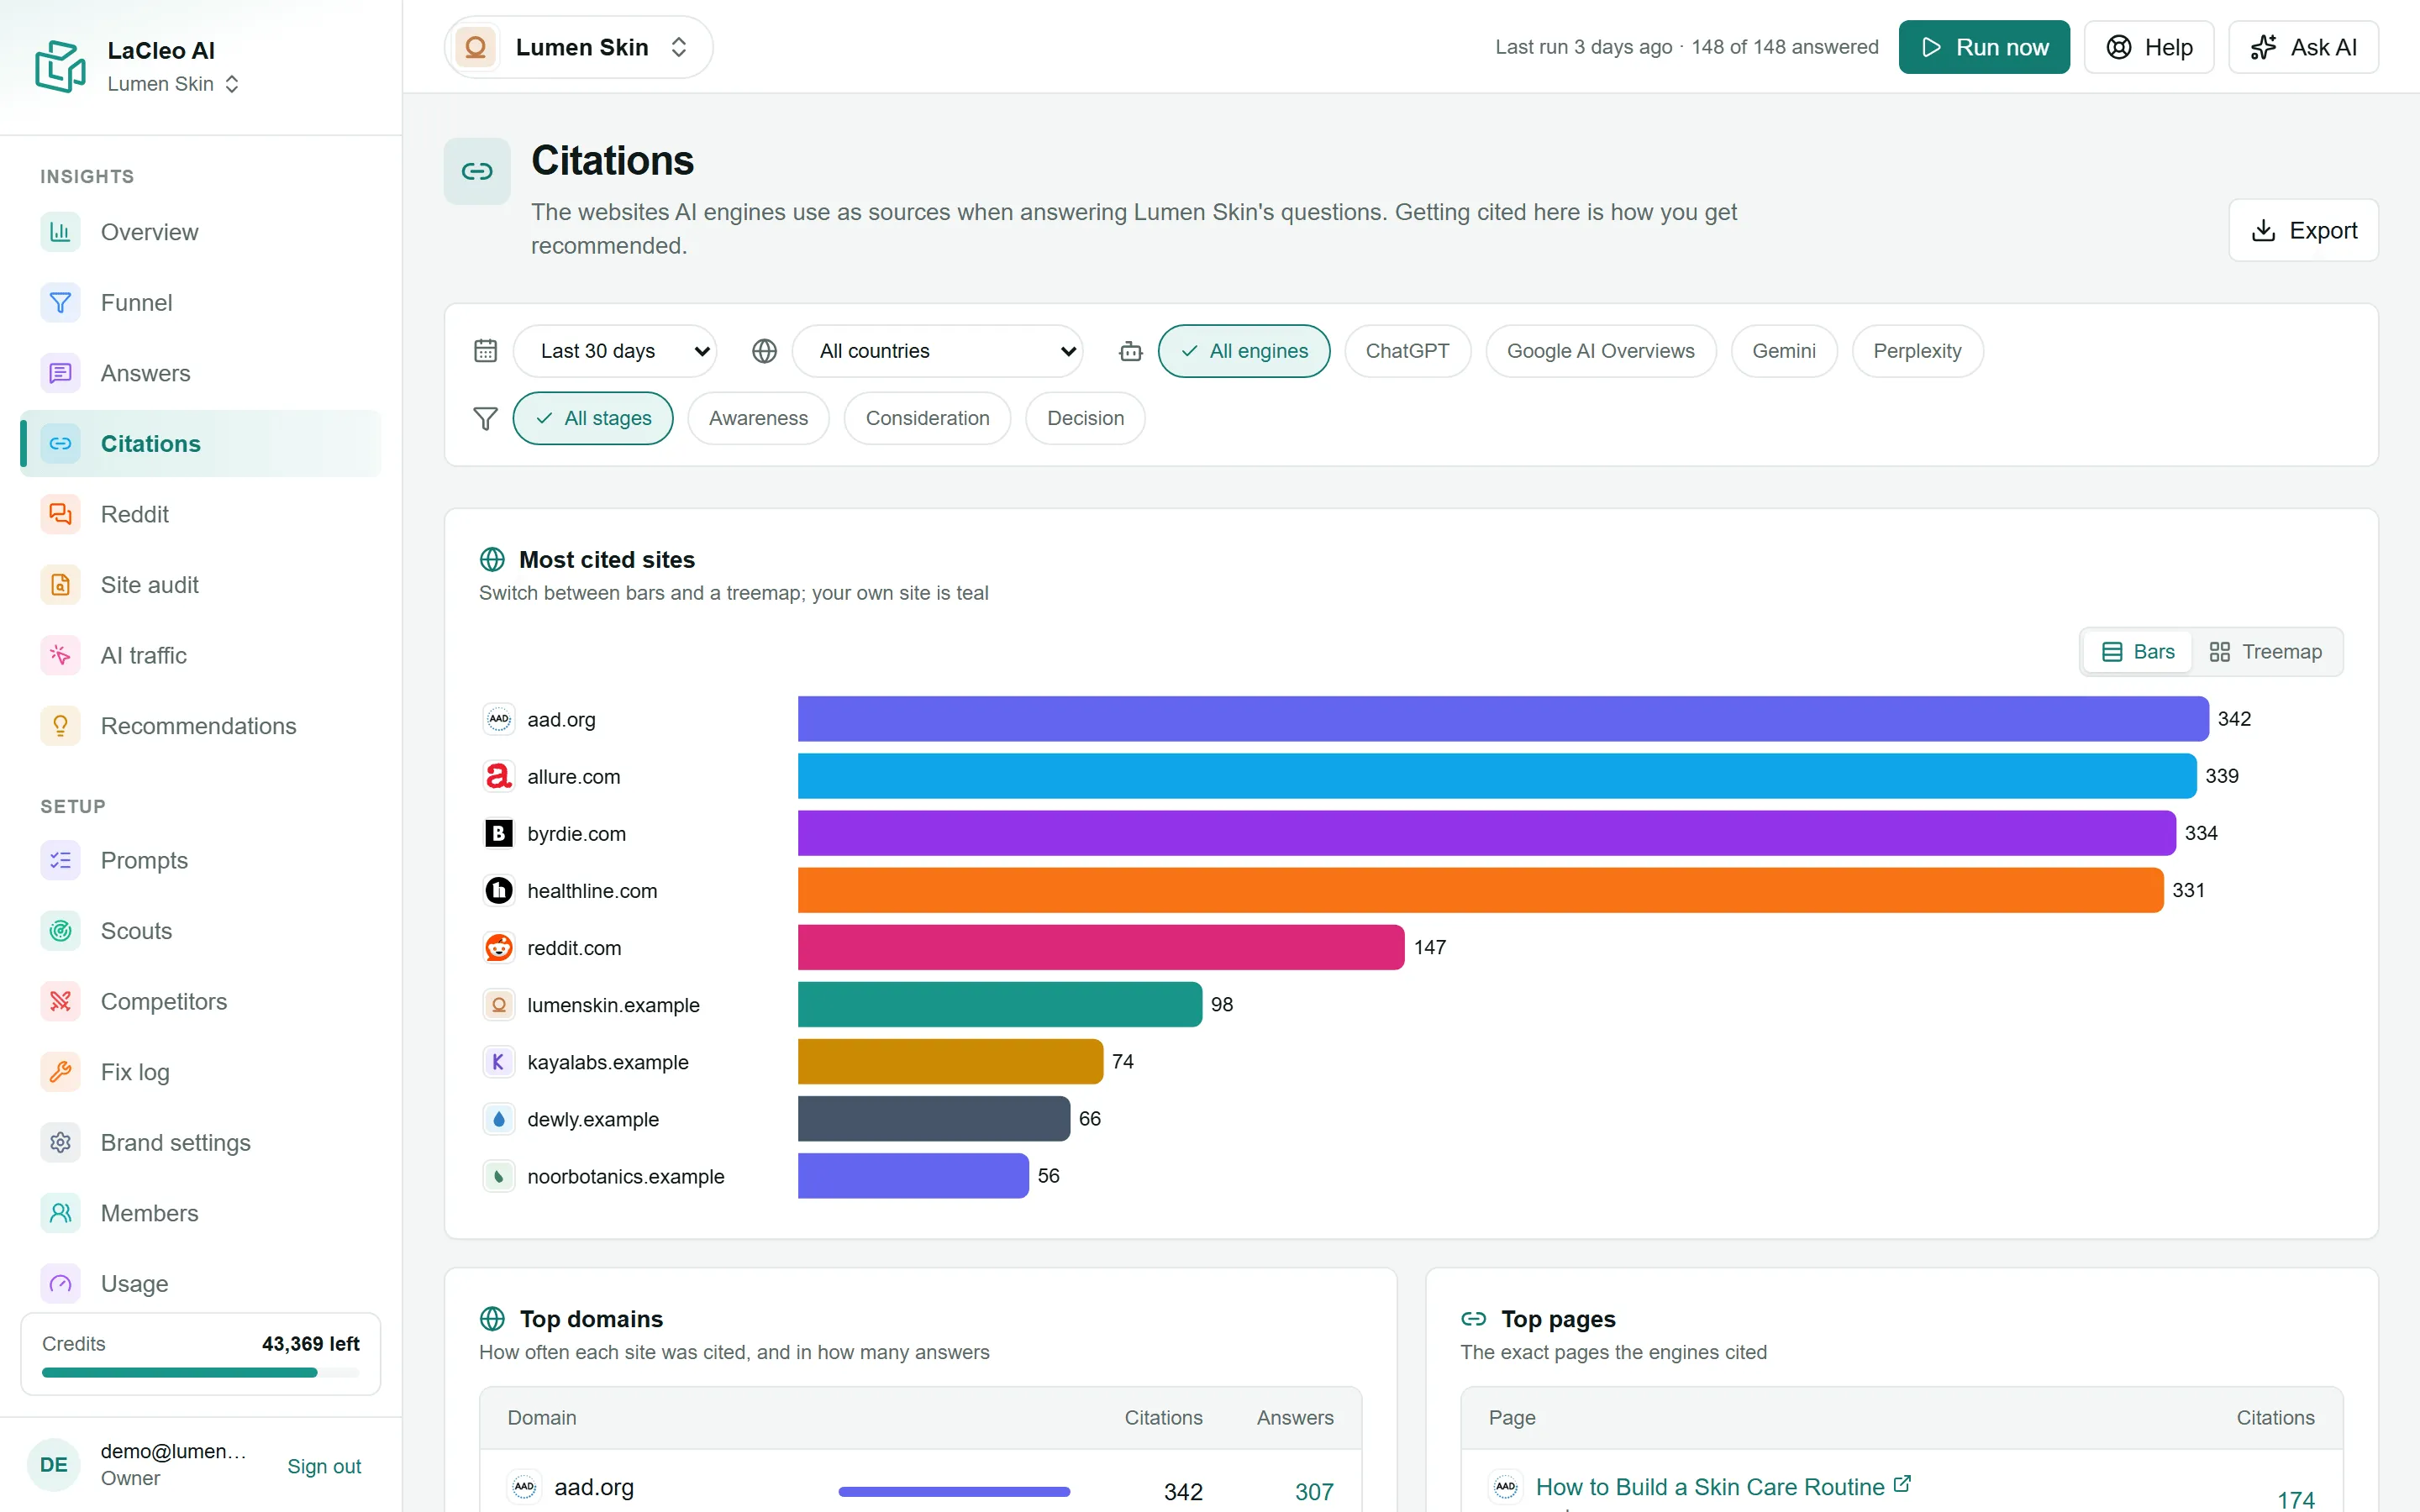
Task: Click the Members people icon
Action: point(60,1213)
